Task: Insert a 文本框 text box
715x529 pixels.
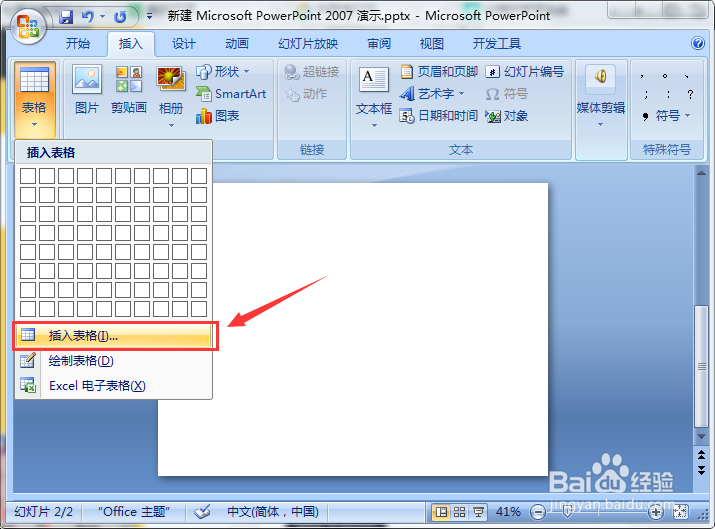Action: 374,91
